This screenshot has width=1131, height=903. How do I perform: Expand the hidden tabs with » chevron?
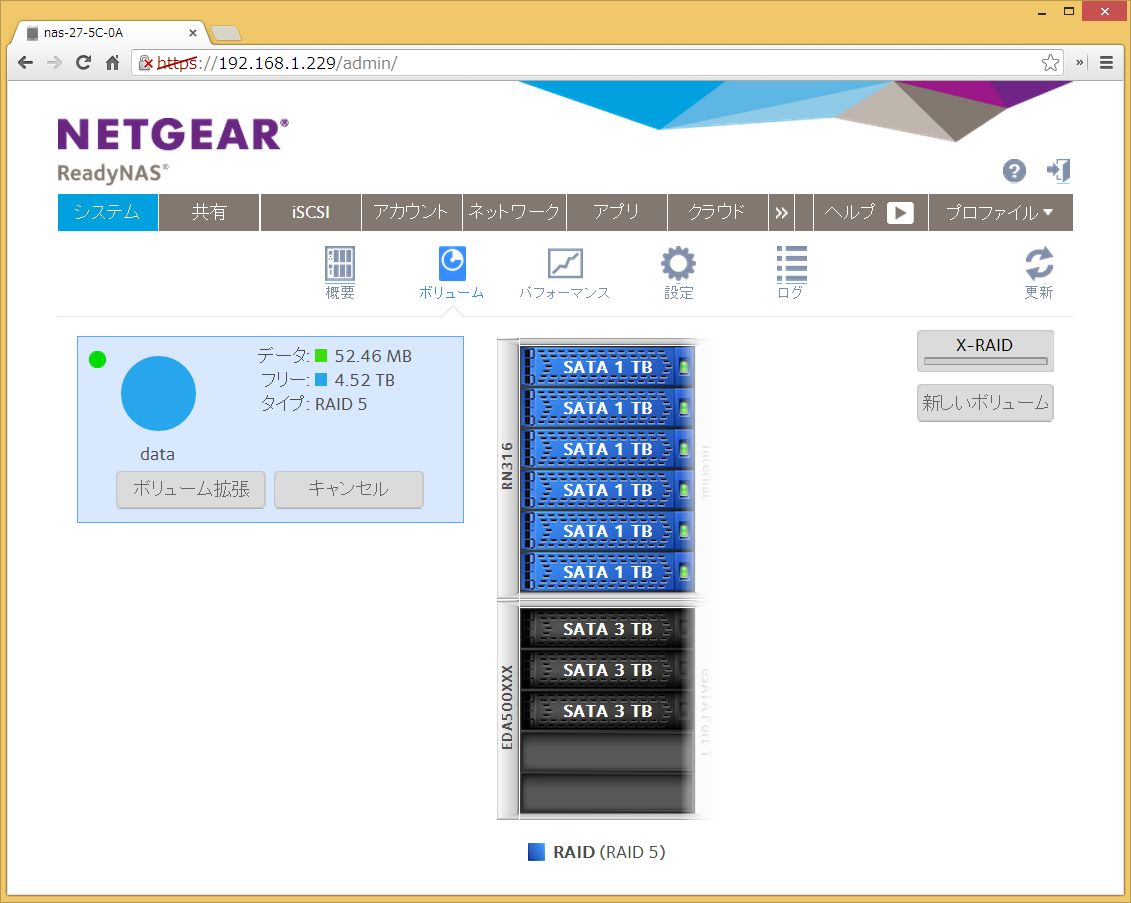tap(781, 212)
